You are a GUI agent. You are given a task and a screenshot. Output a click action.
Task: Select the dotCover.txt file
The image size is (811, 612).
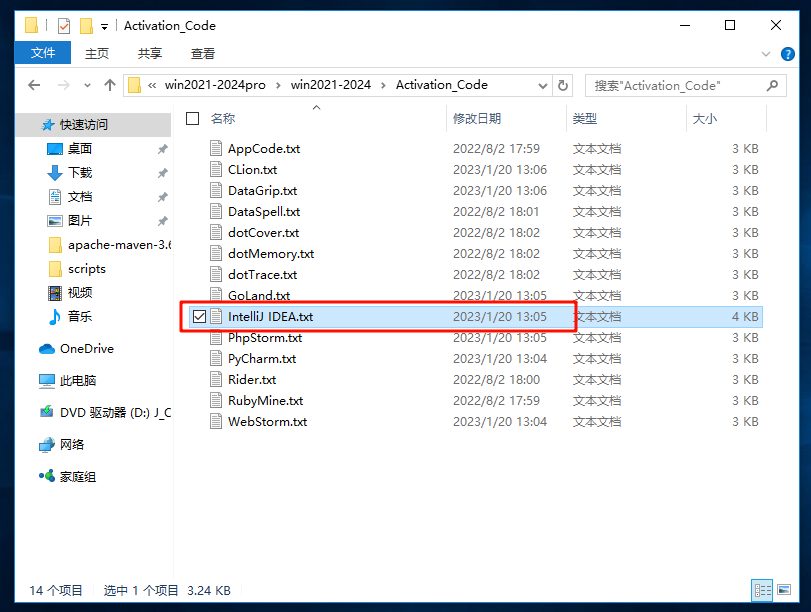point(263,233)
